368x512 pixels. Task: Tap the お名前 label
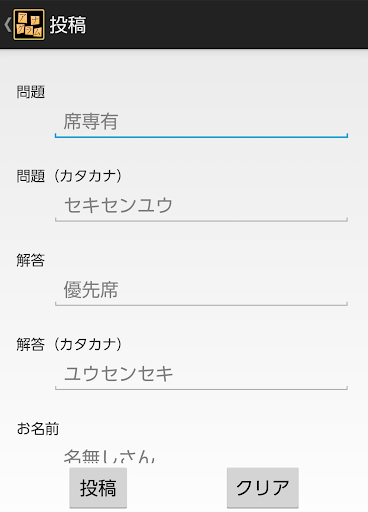tap(38, 429)
